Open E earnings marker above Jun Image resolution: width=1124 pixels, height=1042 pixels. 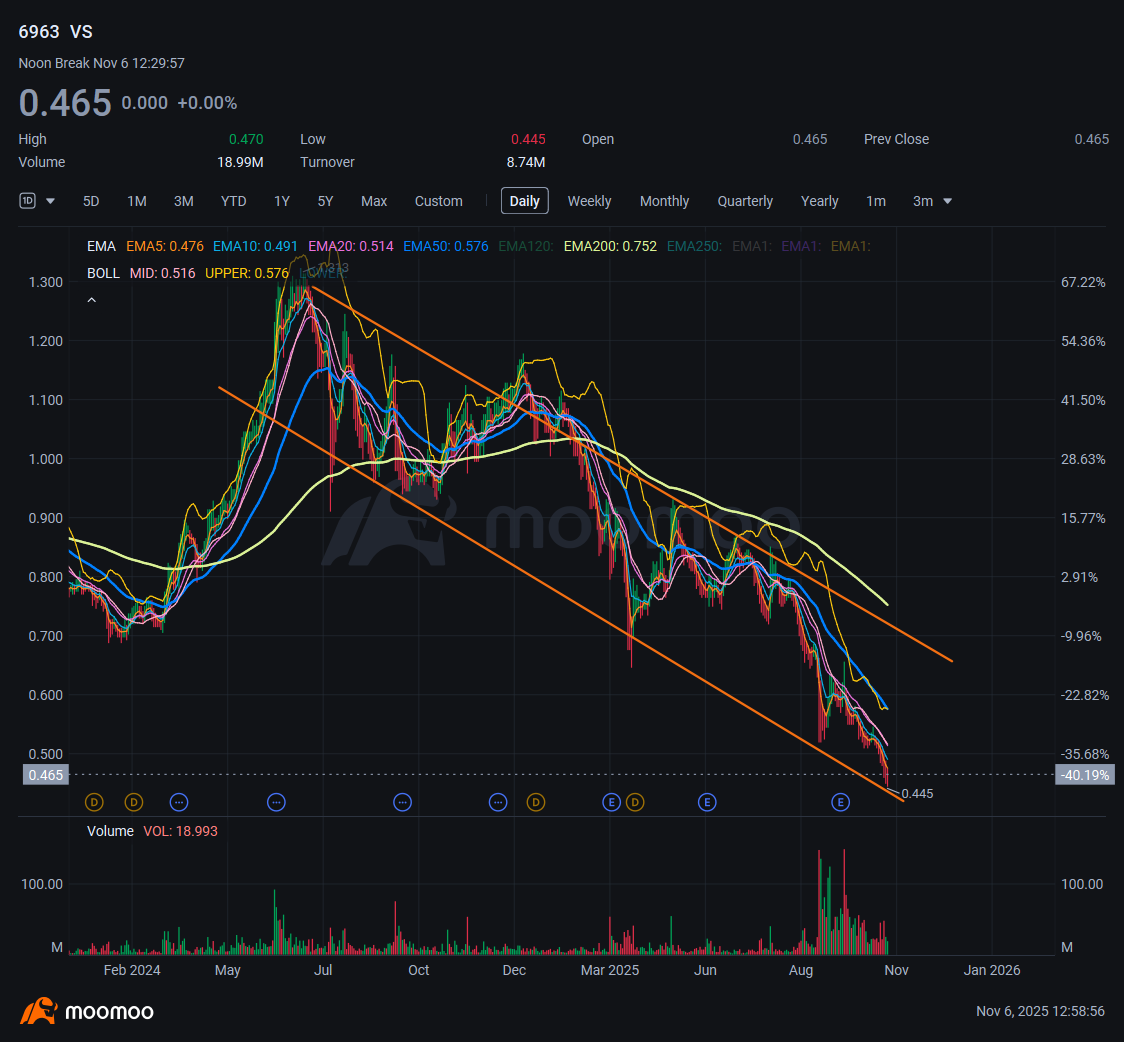(x=708, y=803)
